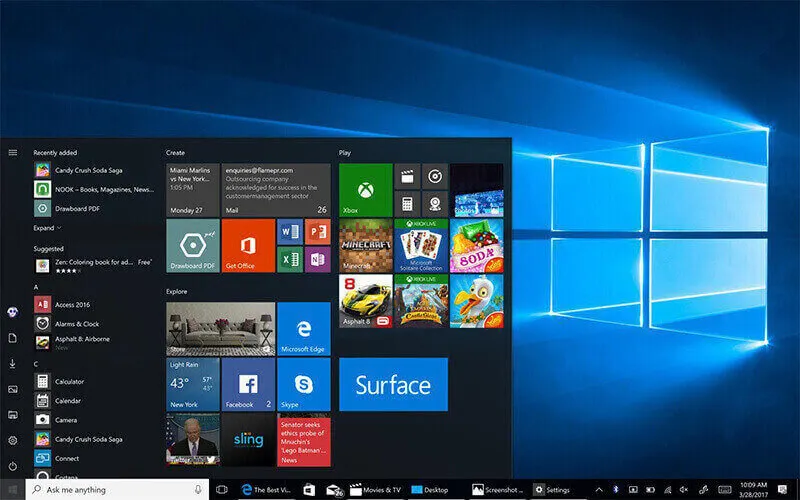Open the Surface tile
Image resolution: width=800 pixels, height=500 pixels.
click(x=393, y=384)
